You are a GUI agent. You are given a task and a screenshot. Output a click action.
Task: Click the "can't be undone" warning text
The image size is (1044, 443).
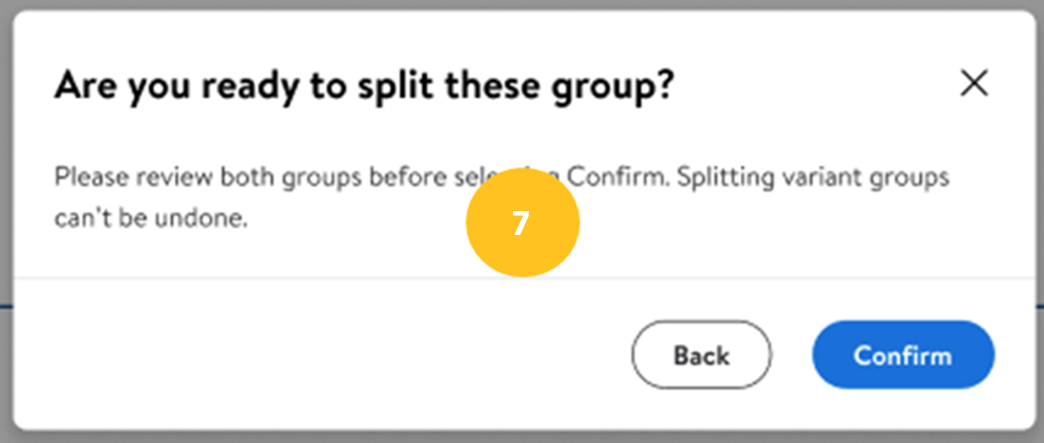[150, 219]
